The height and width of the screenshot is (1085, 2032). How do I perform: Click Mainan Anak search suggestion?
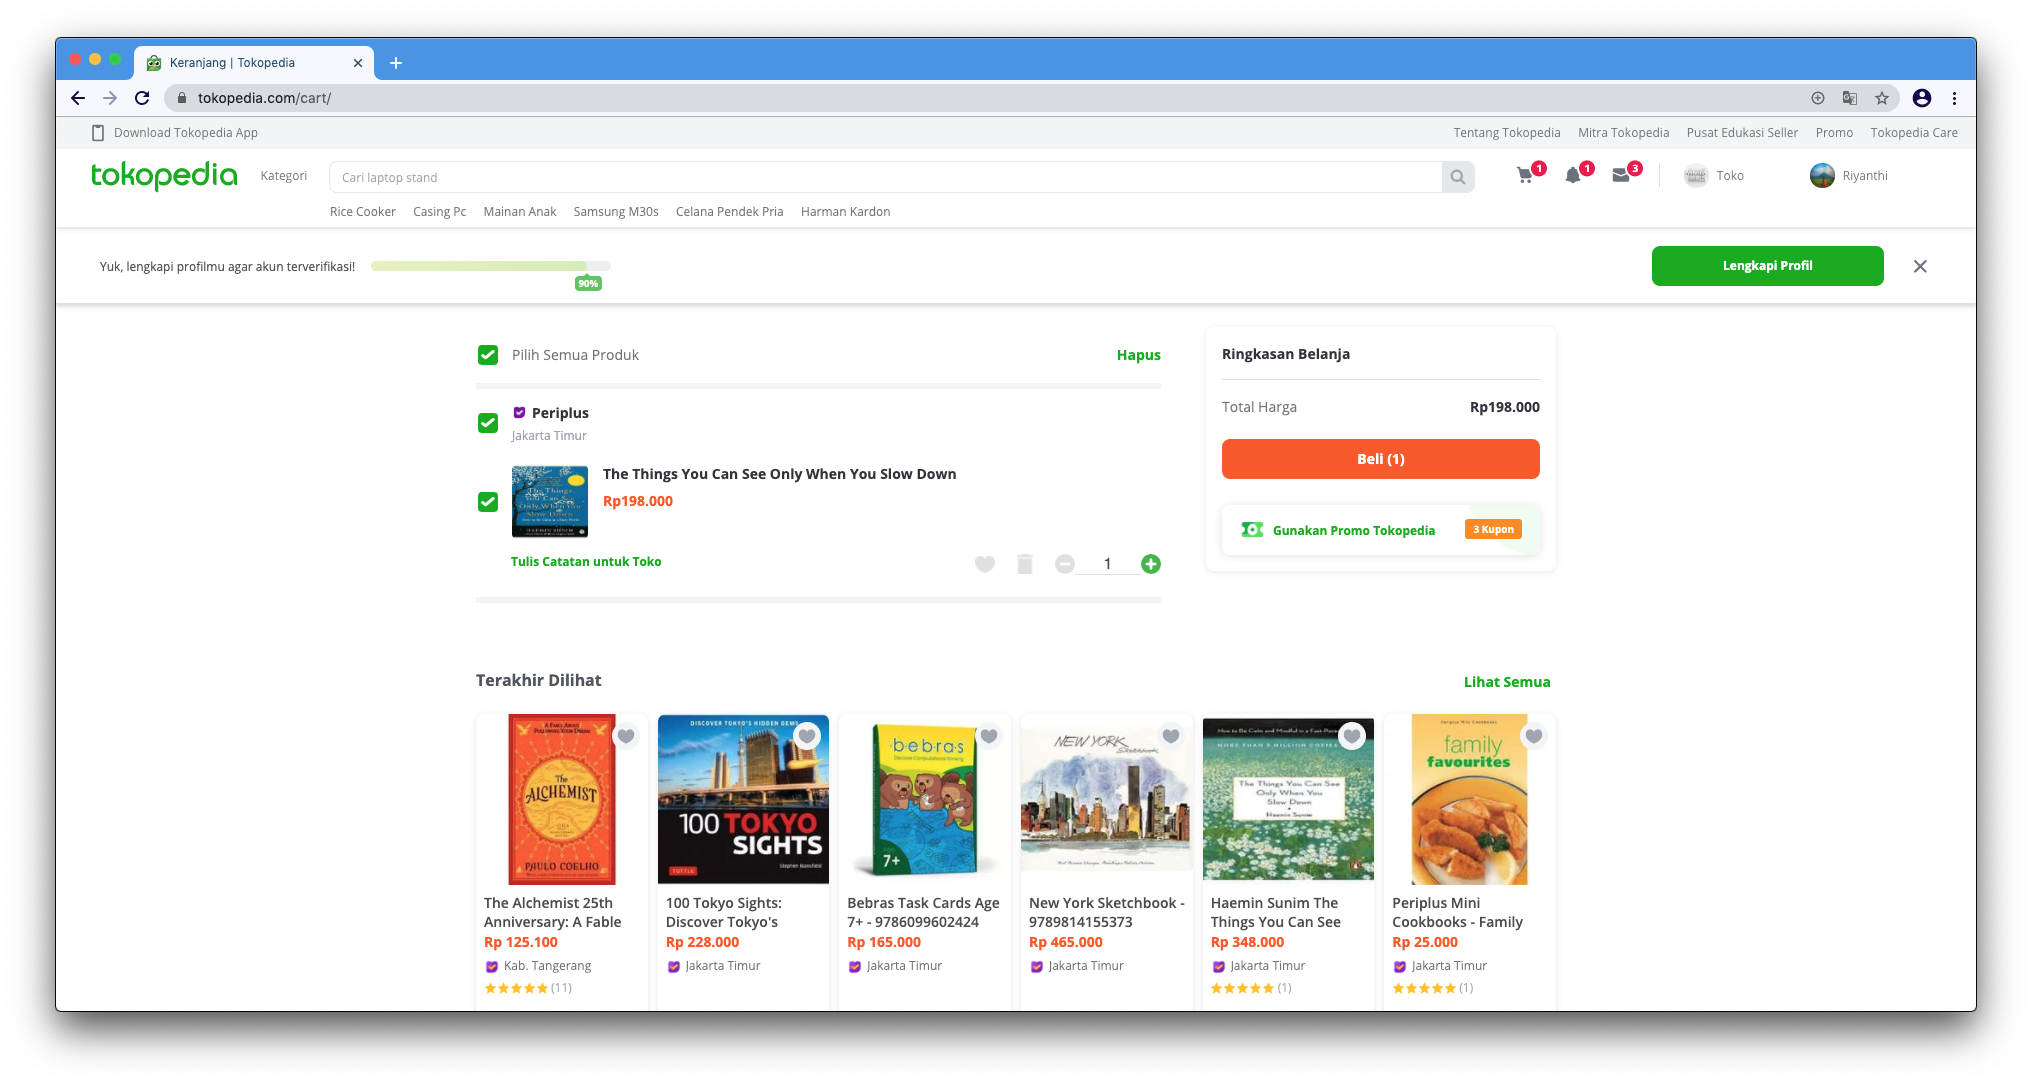coord(520,212)
